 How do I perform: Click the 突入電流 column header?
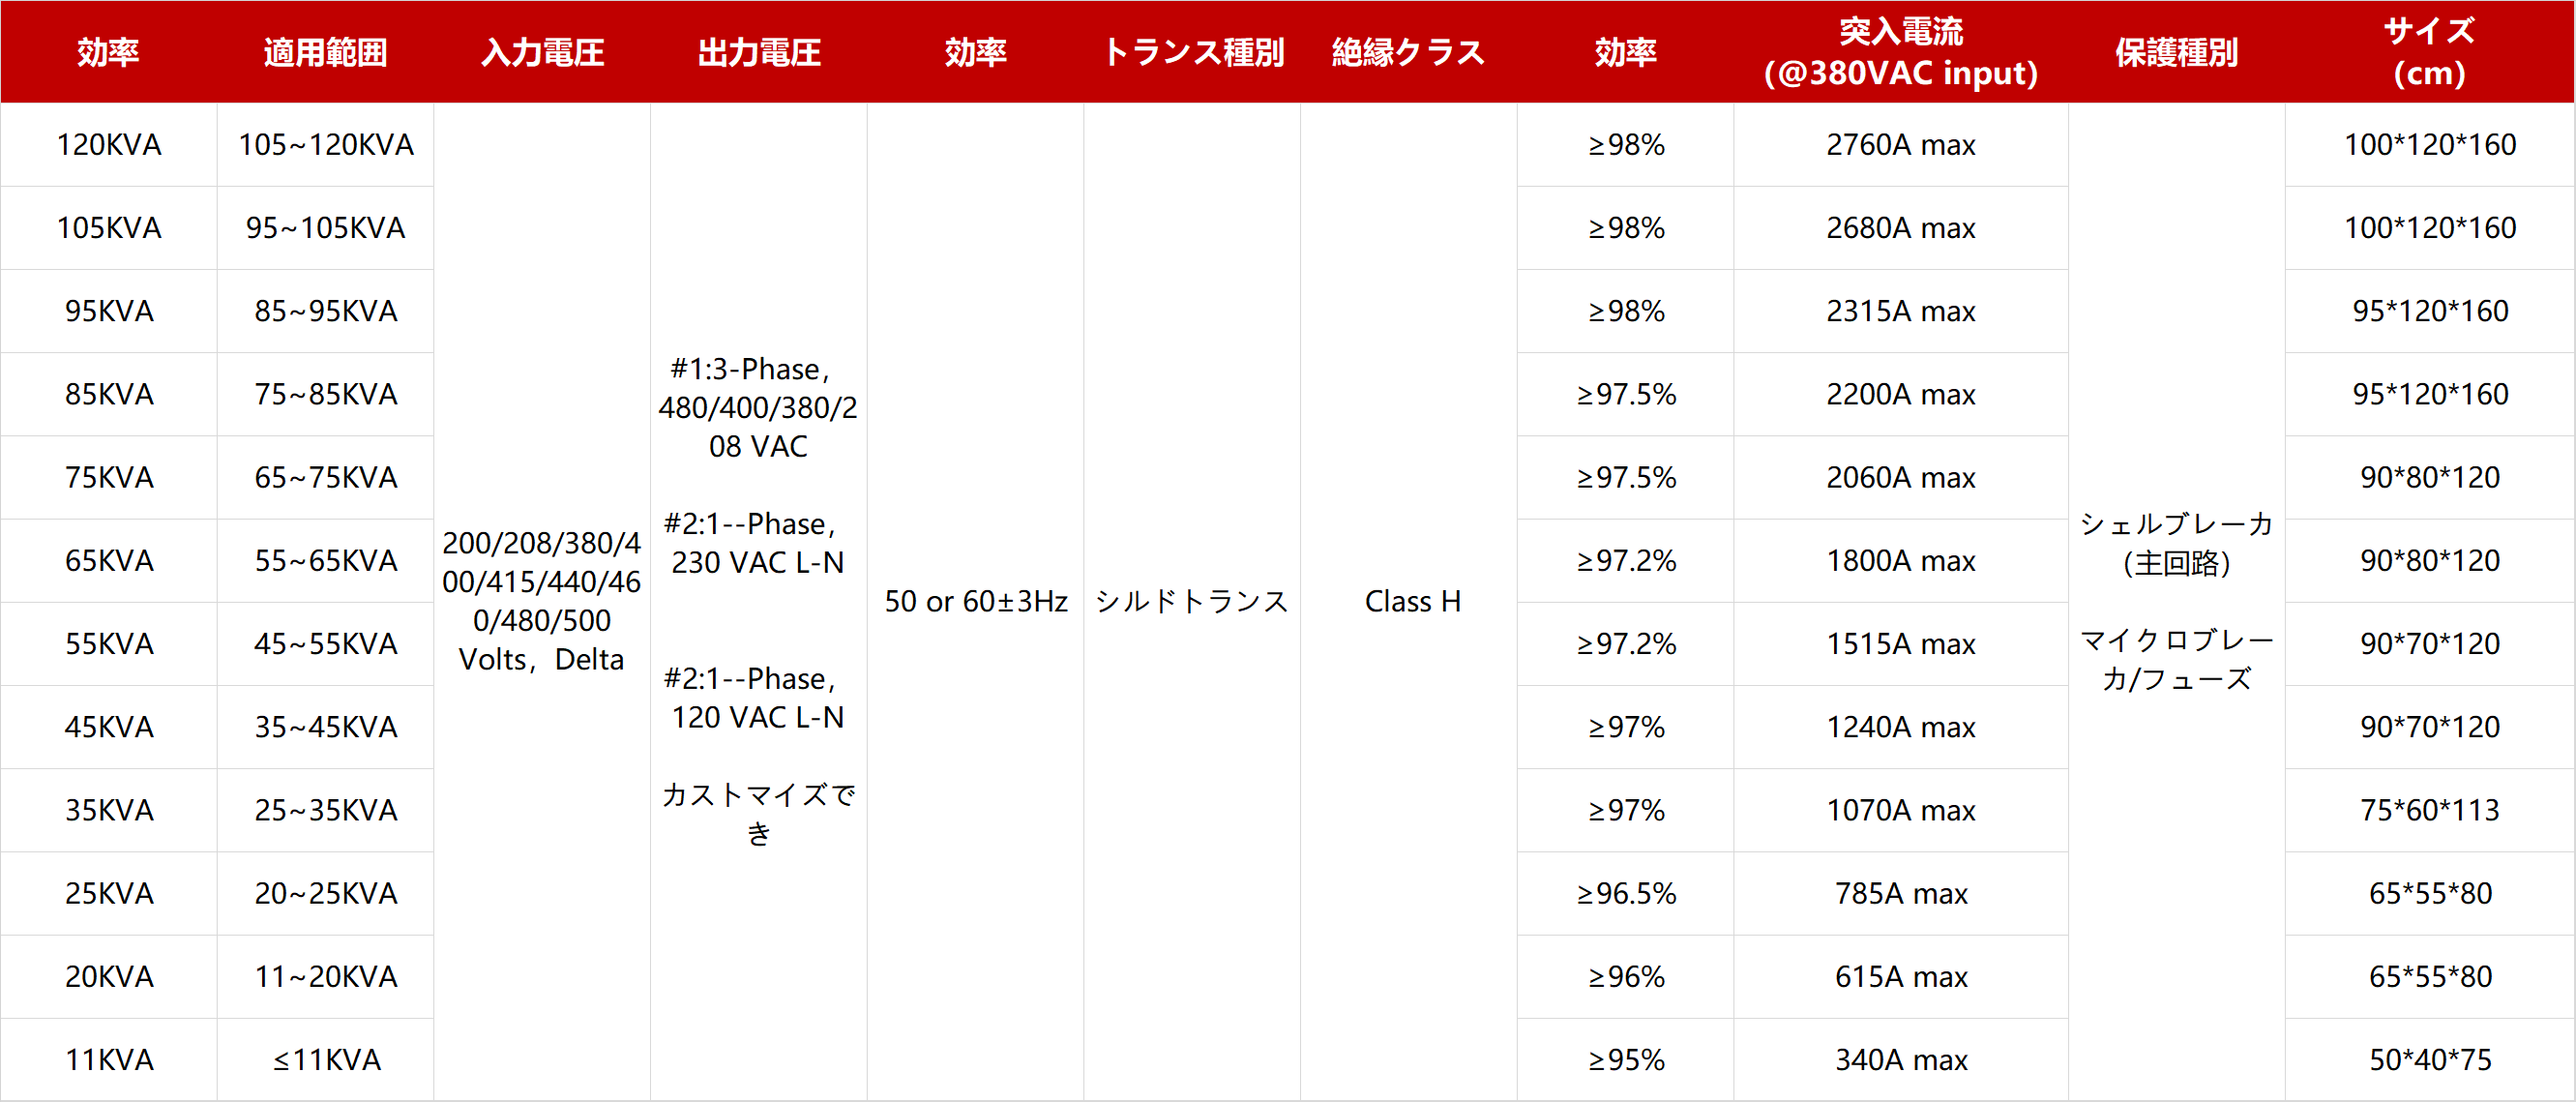point(1900,52)
